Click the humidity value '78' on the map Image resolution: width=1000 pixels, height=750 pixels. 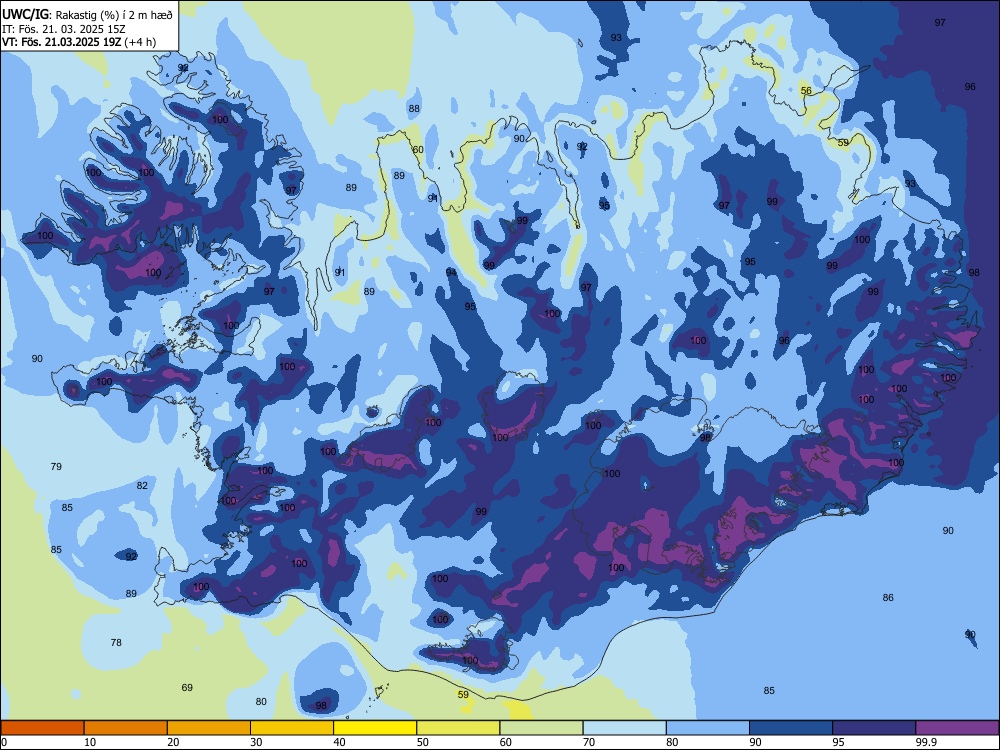pyautogui.click(x=116, y=642)
